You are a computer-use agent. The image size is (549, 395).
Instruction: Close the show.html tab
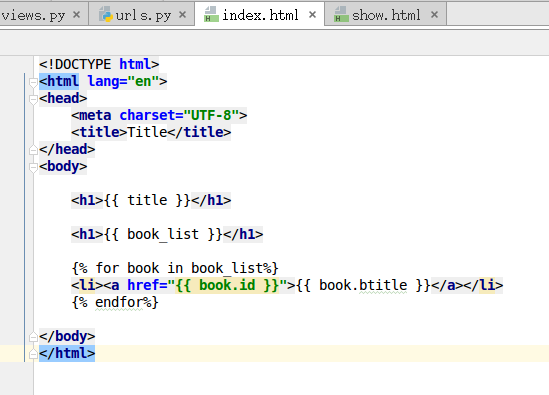(434, 15)
